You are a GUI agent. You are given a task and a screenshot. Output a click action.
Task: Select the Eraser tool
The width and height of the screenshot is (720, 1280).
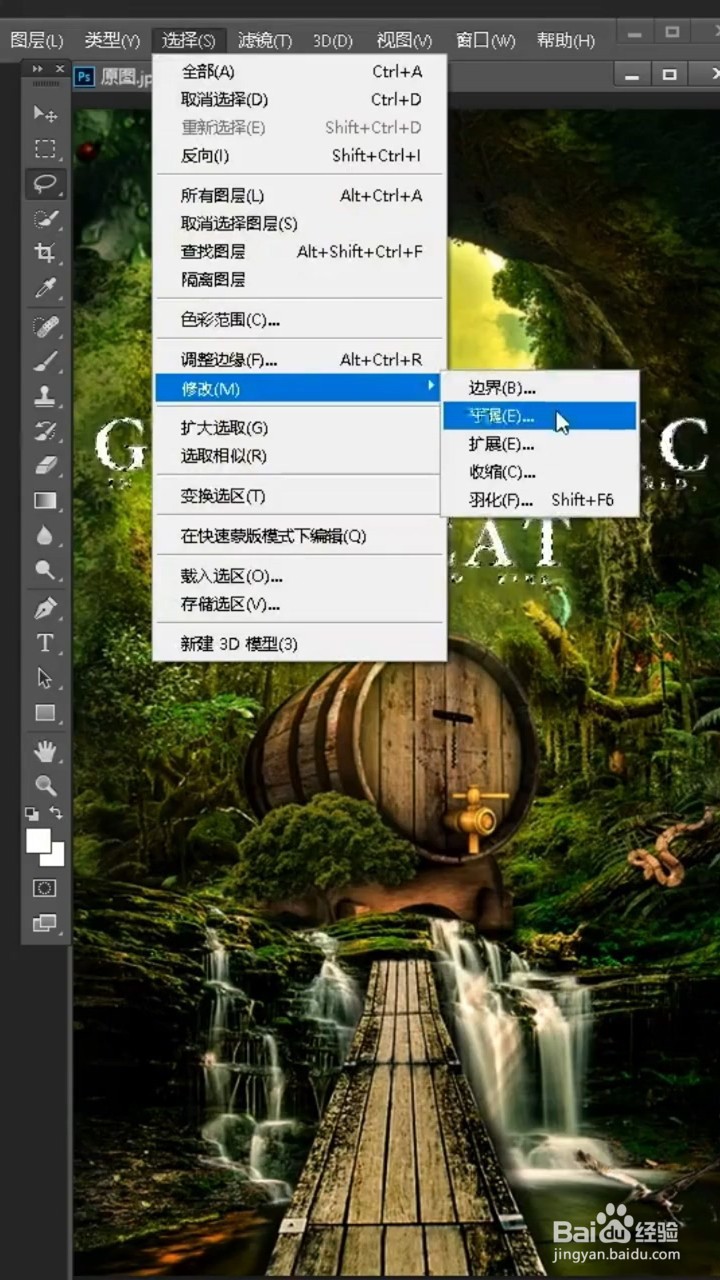click(x=45, y=466)
